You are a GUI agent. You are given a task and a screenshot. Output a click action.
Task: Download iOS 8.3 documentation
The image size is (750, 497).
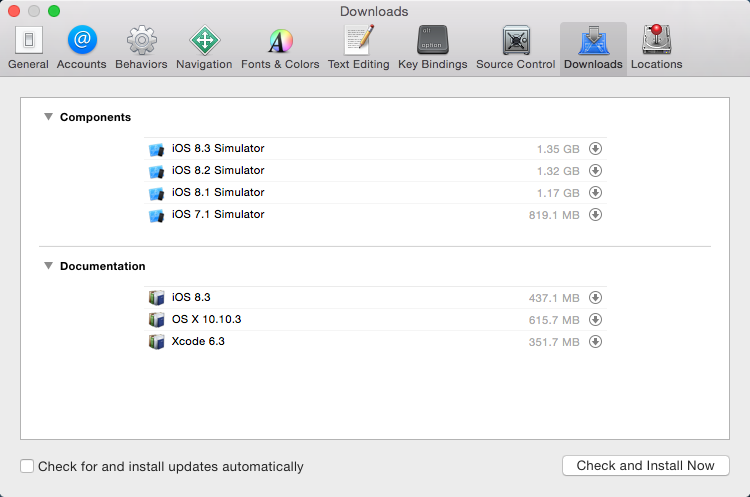(596, 298)
